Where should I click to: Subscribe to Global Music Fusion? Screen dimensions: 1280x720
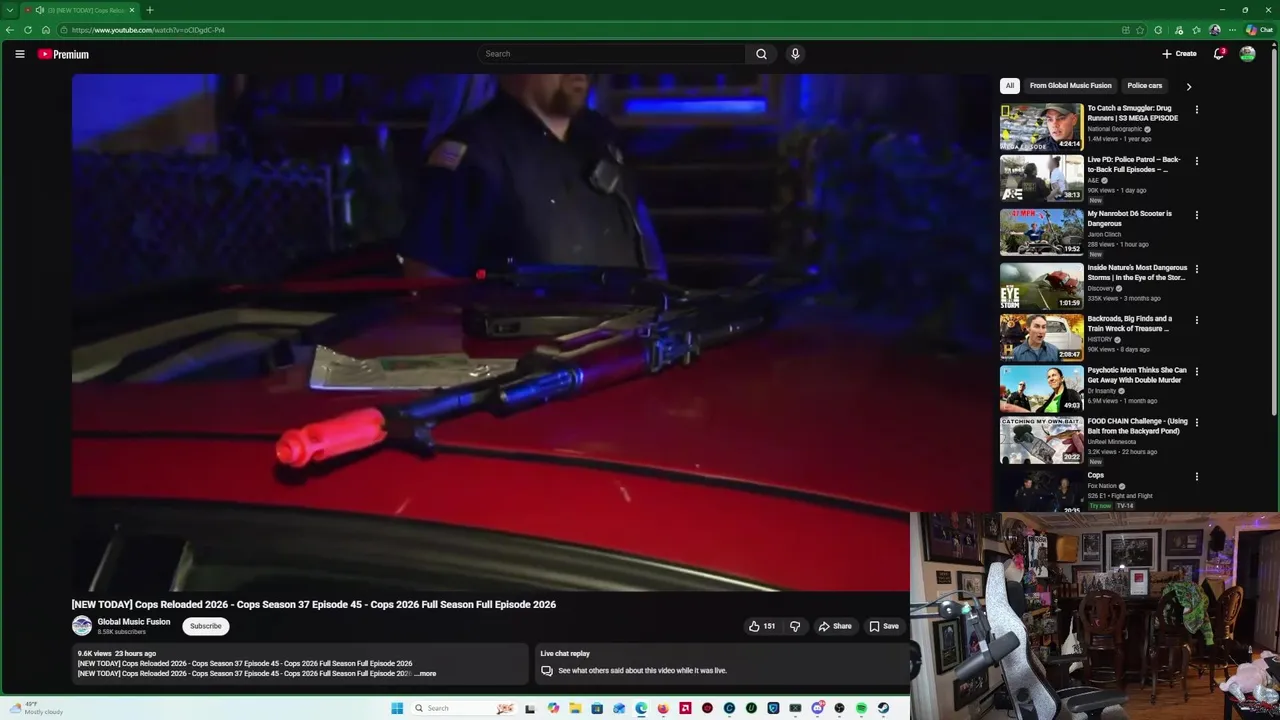click(x=206, y=626)
